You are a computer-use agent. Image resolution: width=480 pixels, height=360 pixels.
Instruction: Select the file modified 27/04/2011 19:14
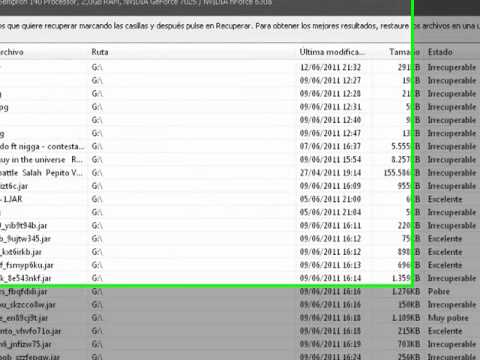(x=240, y=173)
